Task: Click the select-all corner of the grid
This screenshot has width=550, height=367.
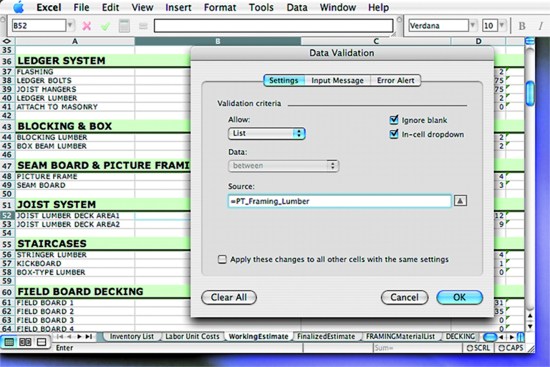Action: [7, 41]
